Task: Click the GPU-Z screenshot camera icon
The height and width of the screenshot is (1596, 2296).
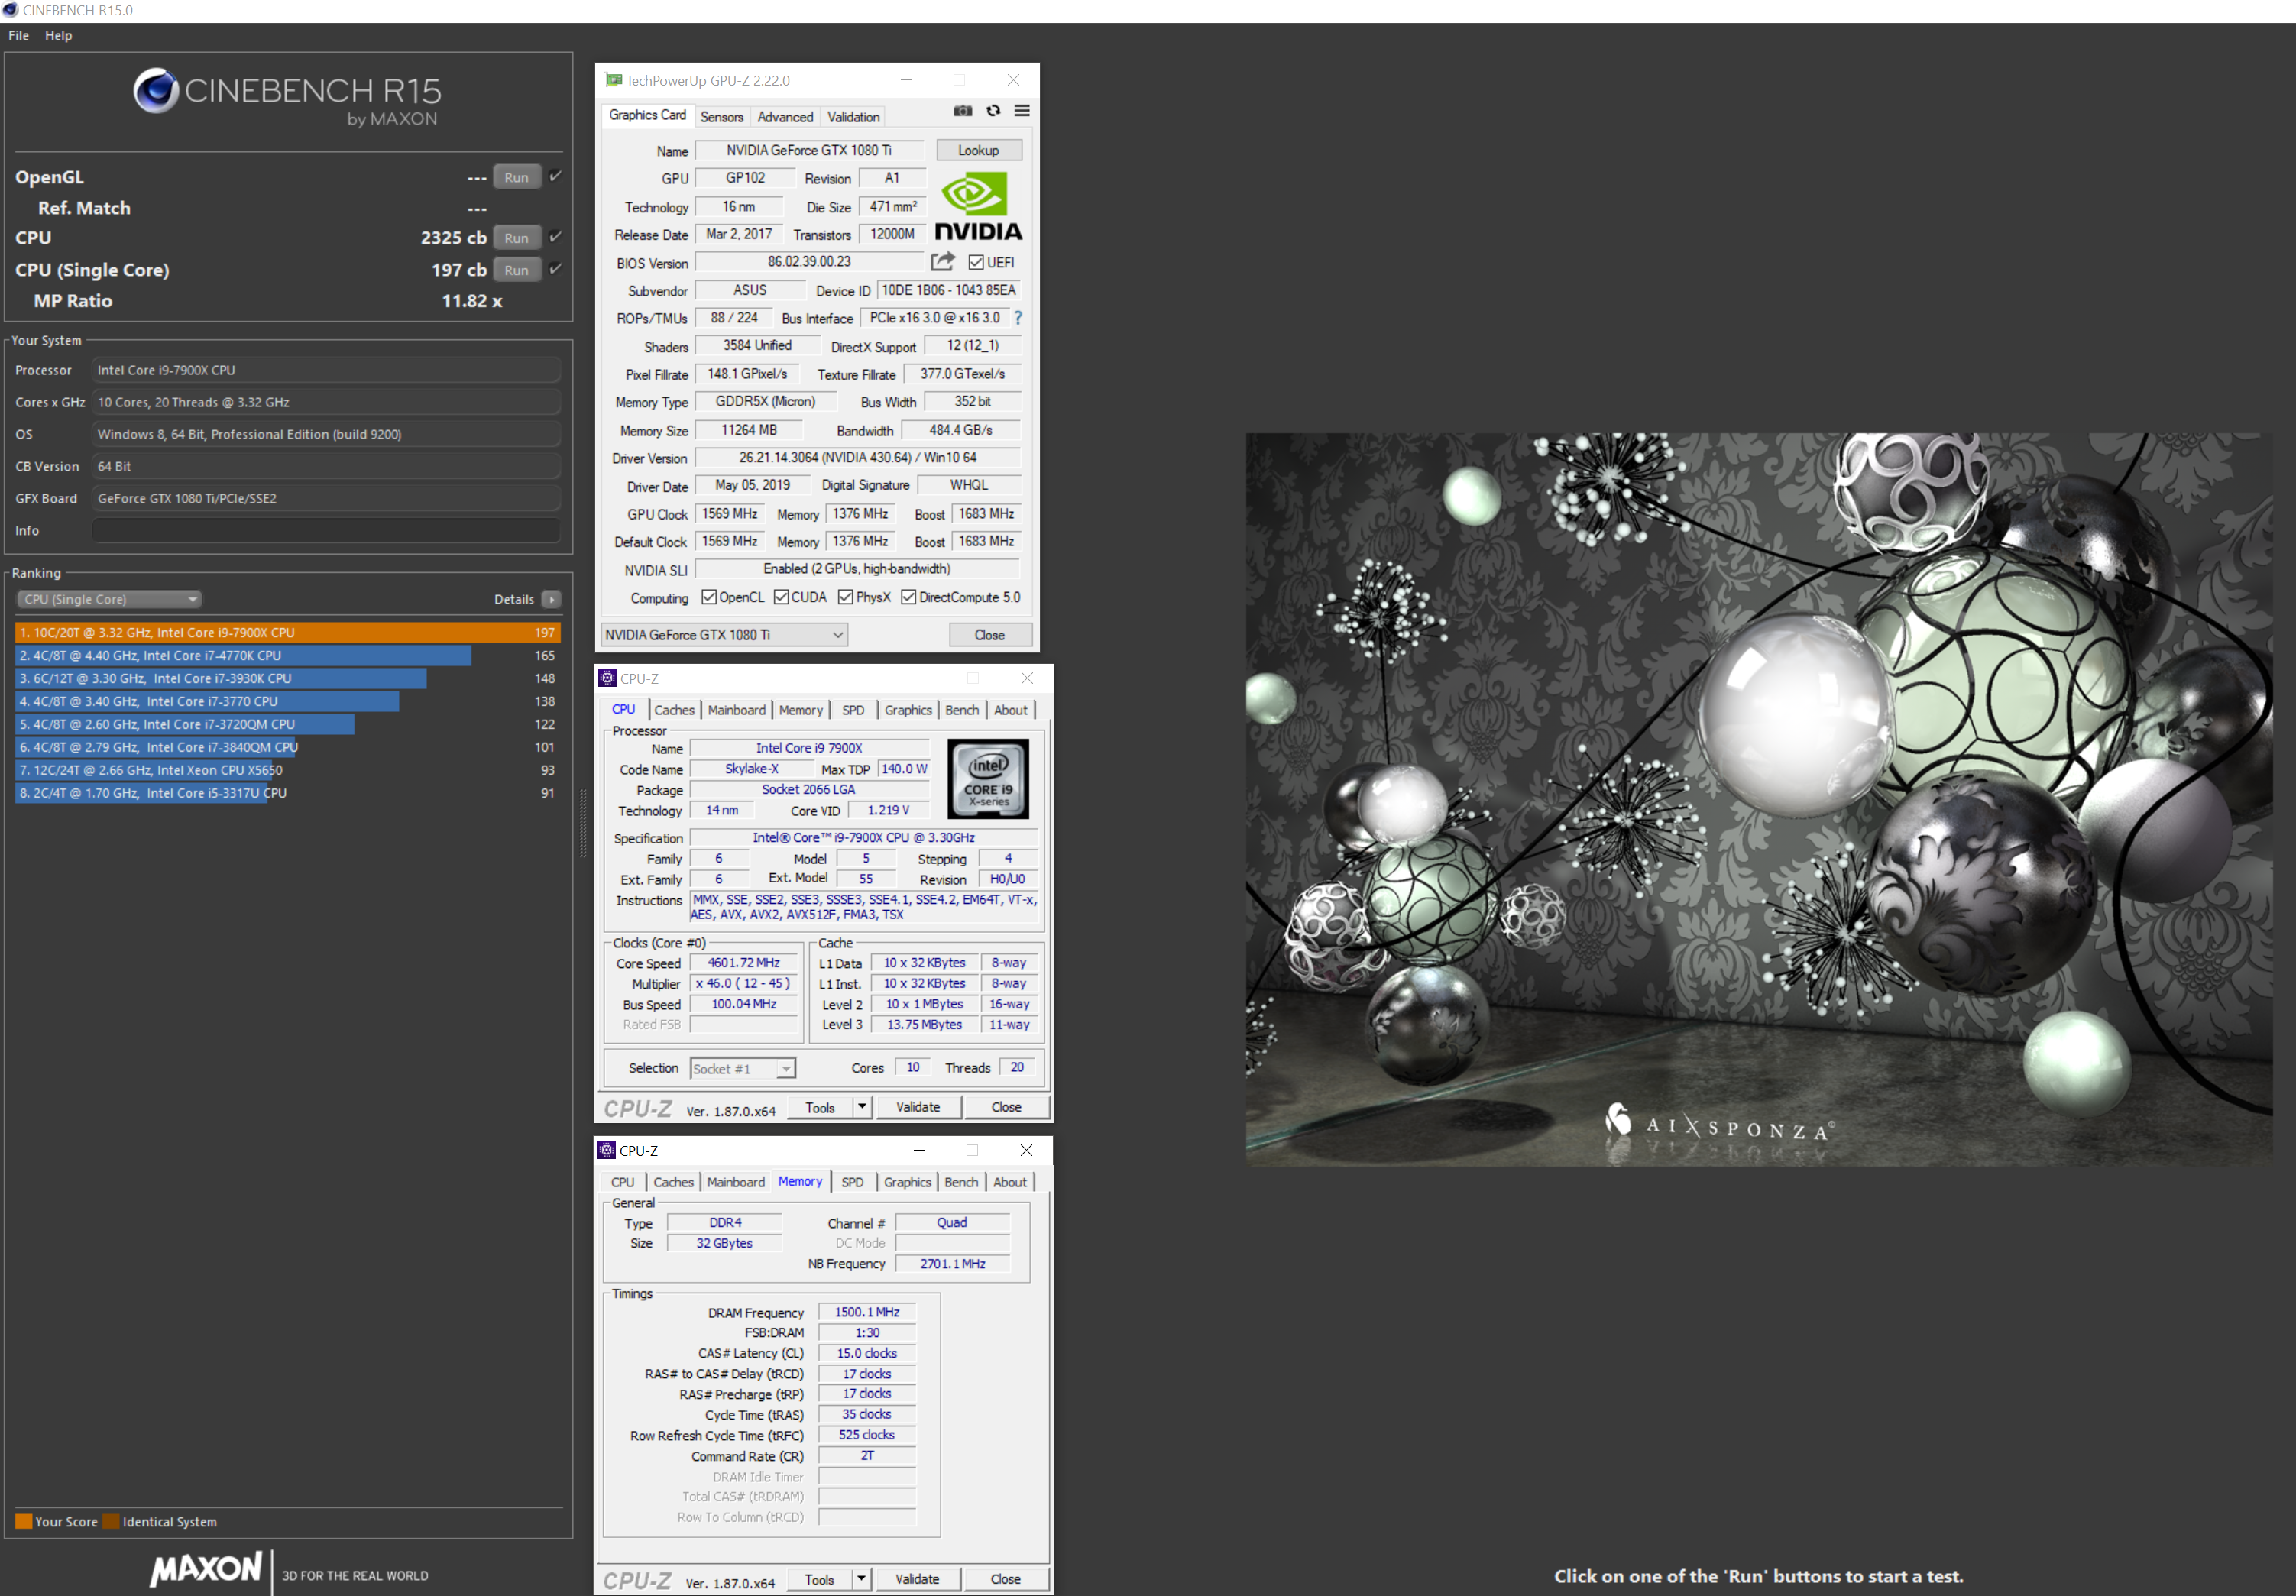Action: (x=962, y=111)
